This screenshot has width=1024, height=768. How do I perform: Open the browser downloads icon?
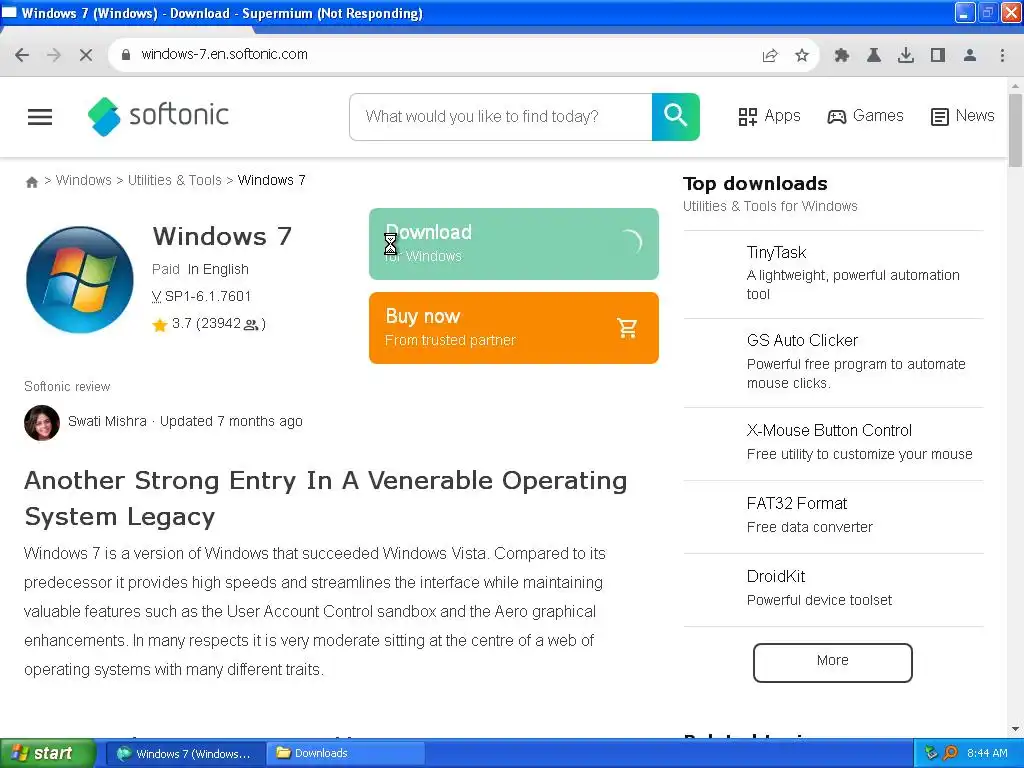click(x=906, y=56)
